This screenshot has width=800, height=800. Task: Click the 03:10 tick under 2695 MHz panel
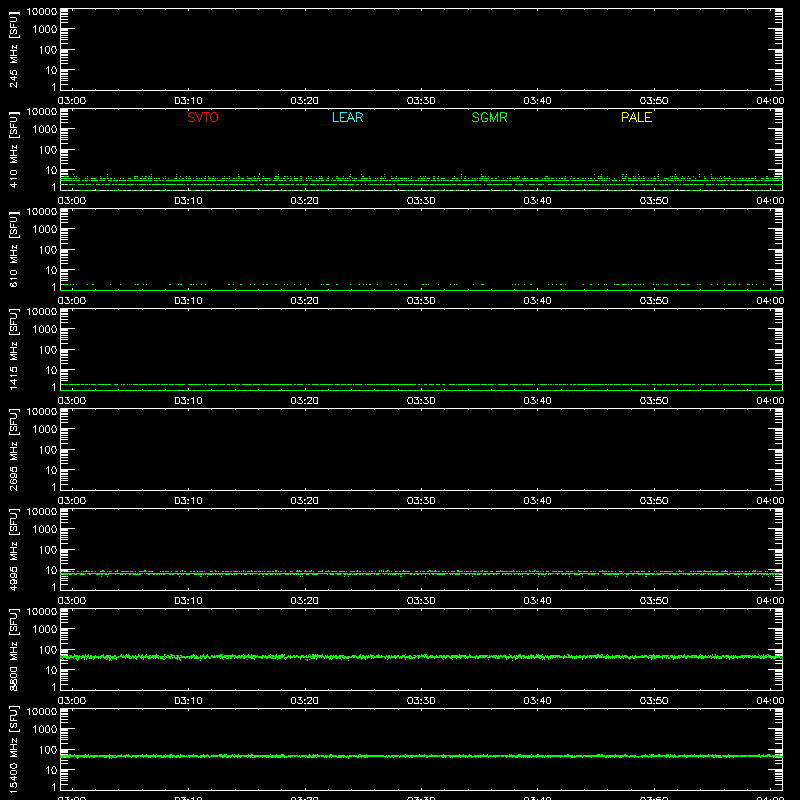tap(188, 501)
